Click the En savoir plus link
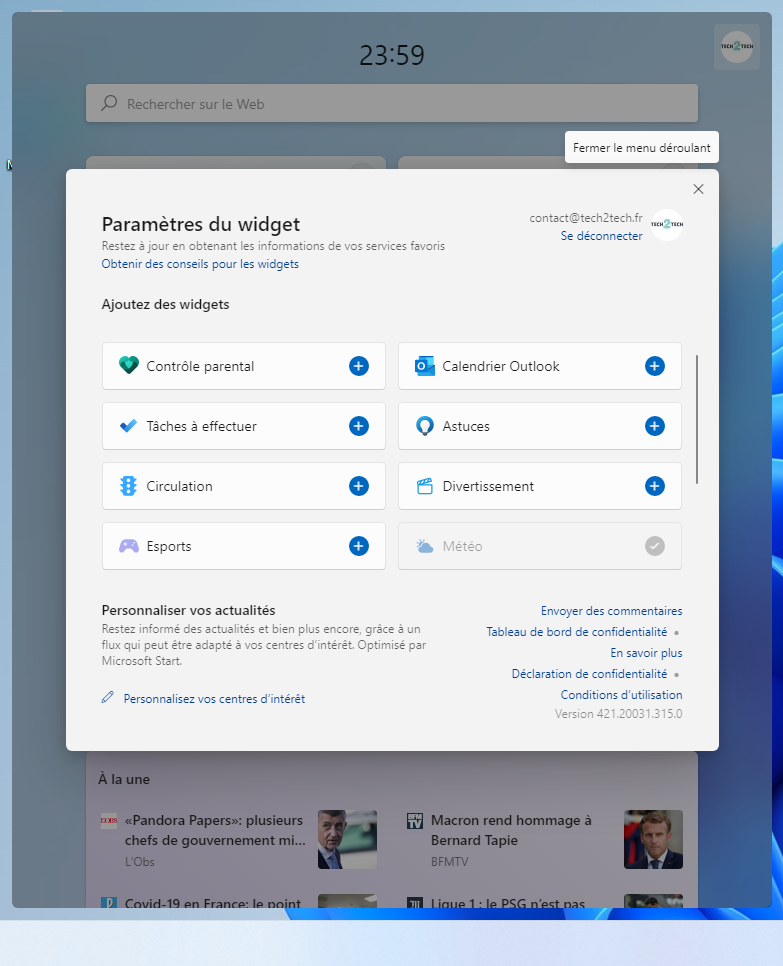 tap(646, 652)
